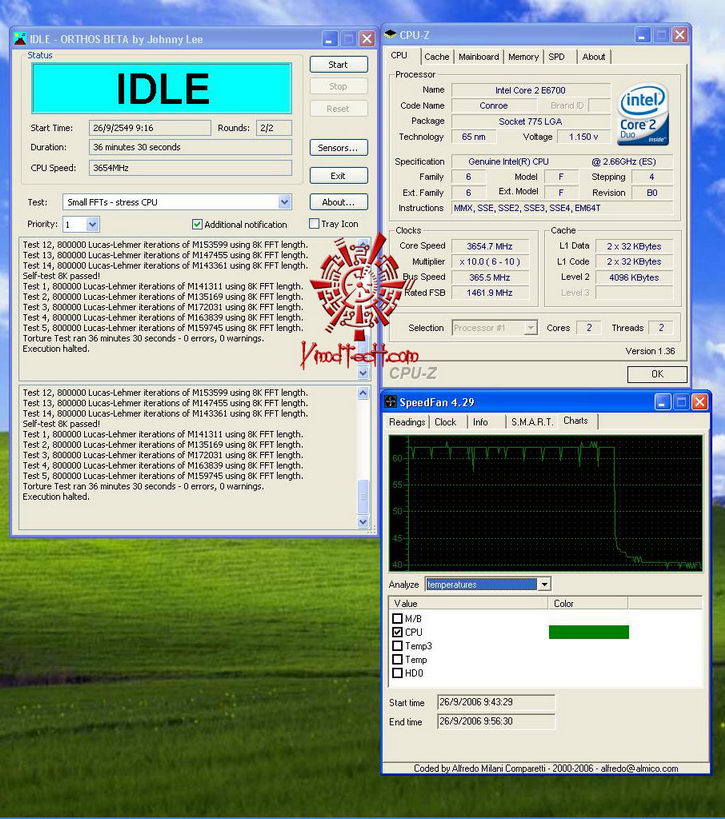This screenshot has width=725, height=819.
Task: Switch to the Cache tab in CPU-Z
Action: (x=437, y=56)
